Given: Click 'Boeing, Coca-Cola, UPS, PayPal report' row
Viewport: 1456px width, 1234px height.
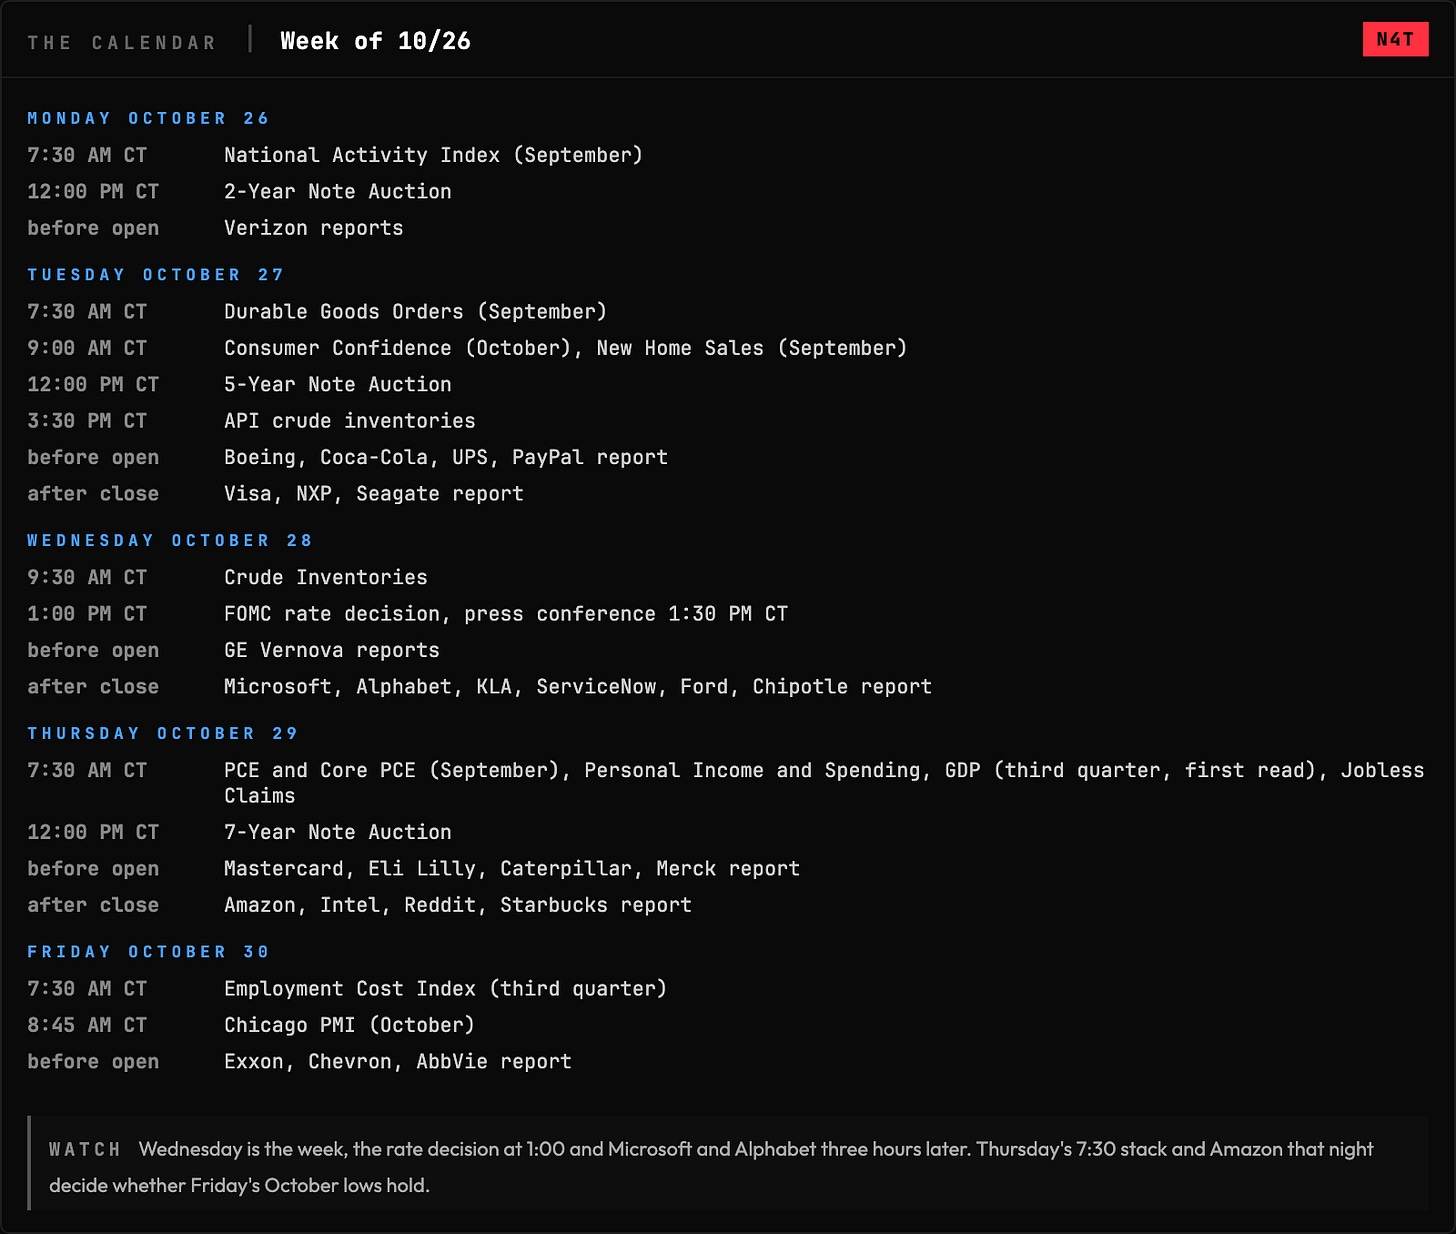Looking at the screenshot, I should pos(445,457).
